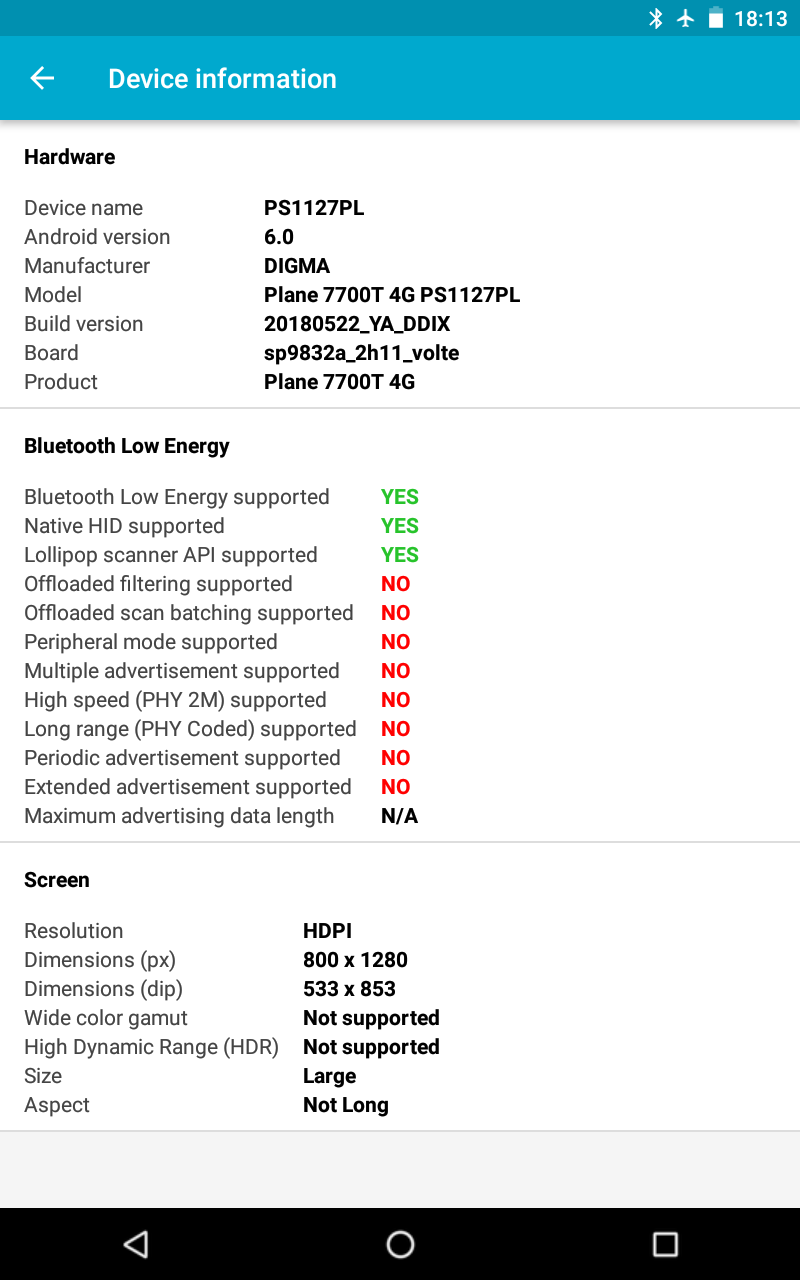This screenshot has height=1280, width=800.
Task: Tap build version 20180522_YA_DDIX
Action: [x=357, y=324]
